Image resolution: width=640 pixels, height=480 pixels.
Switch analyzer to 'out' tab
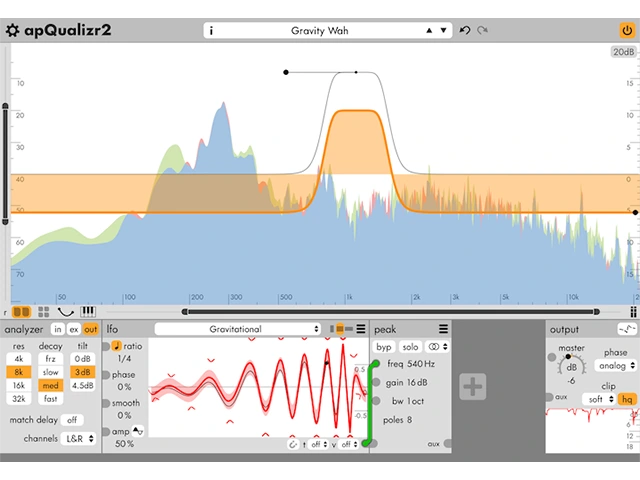coord(90,329)
